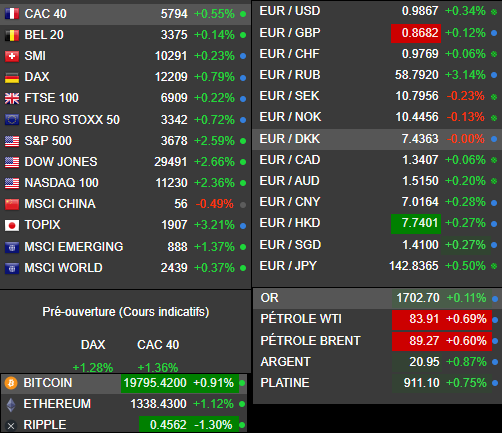Click the Ethereum diamond logo icon
Image resolution: width=502 pixels, height=433 pixels.
click(x=11, y=404)
